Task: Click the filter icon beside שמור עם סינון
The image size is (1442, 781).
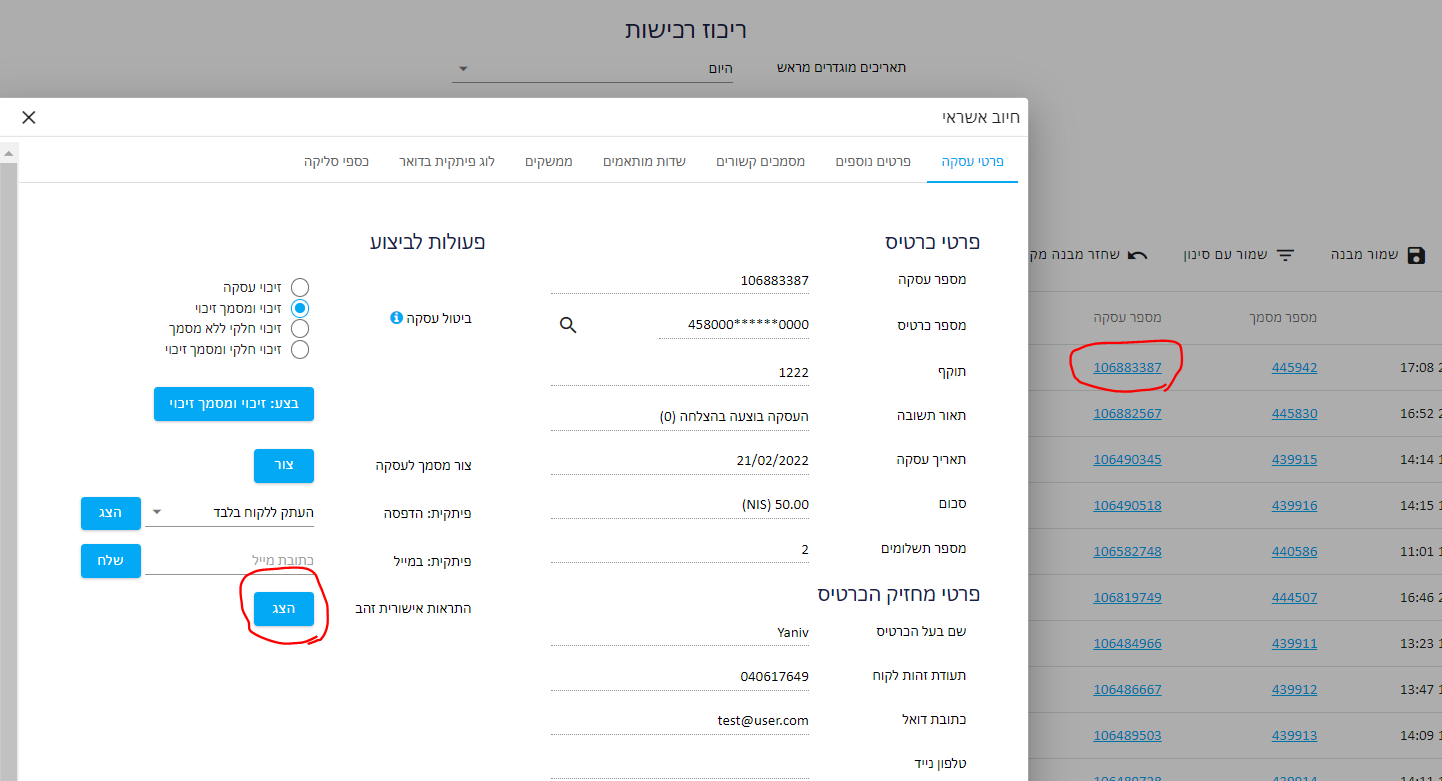Action: [1285, 255]
